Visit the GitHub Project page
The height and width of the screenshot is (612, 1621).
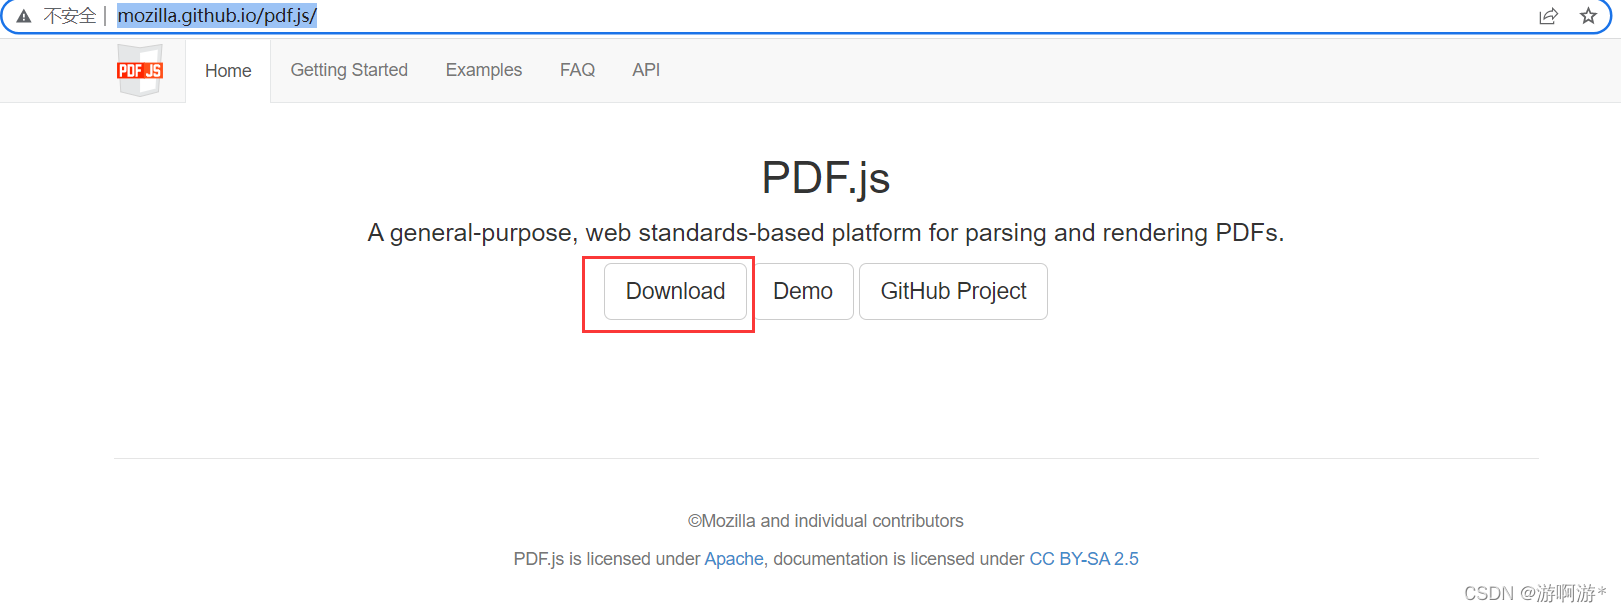point(952,291)
